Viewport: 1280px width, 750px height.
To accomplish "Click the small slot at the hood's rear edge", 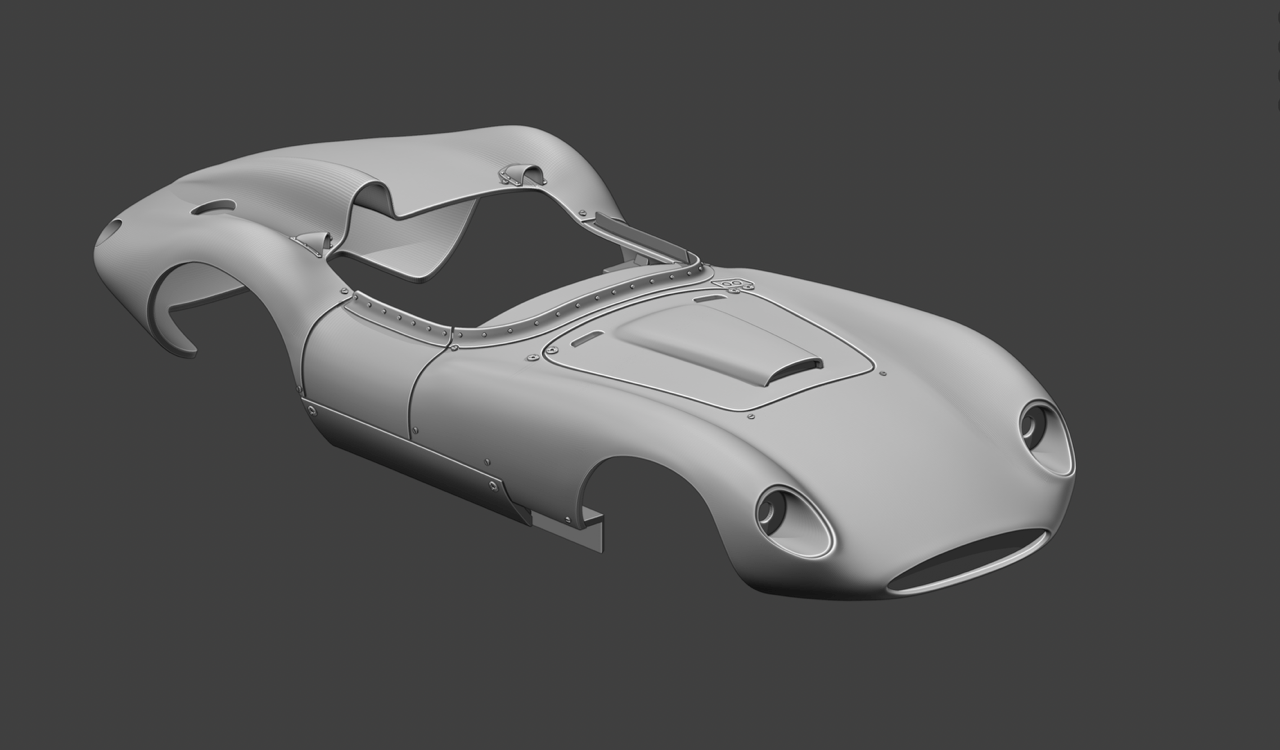I will [x=710, y=298].
